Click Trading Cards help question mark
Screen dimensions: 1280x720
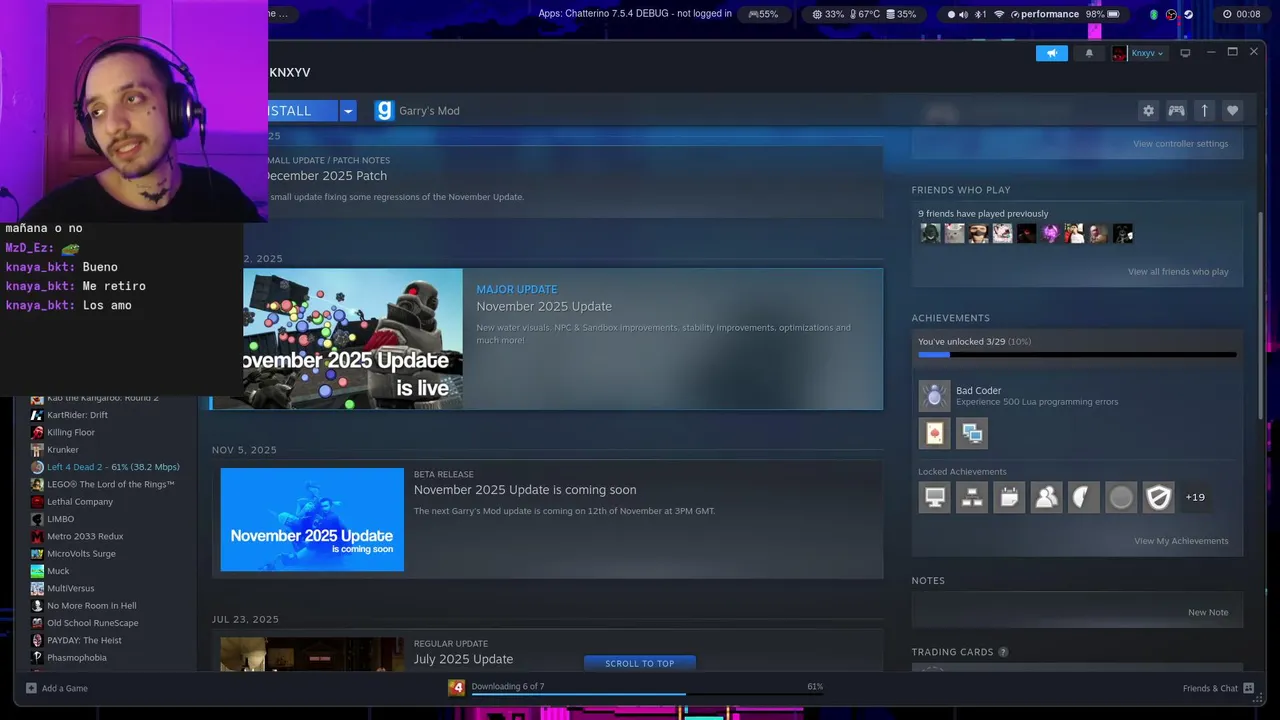click(1003, 652)
